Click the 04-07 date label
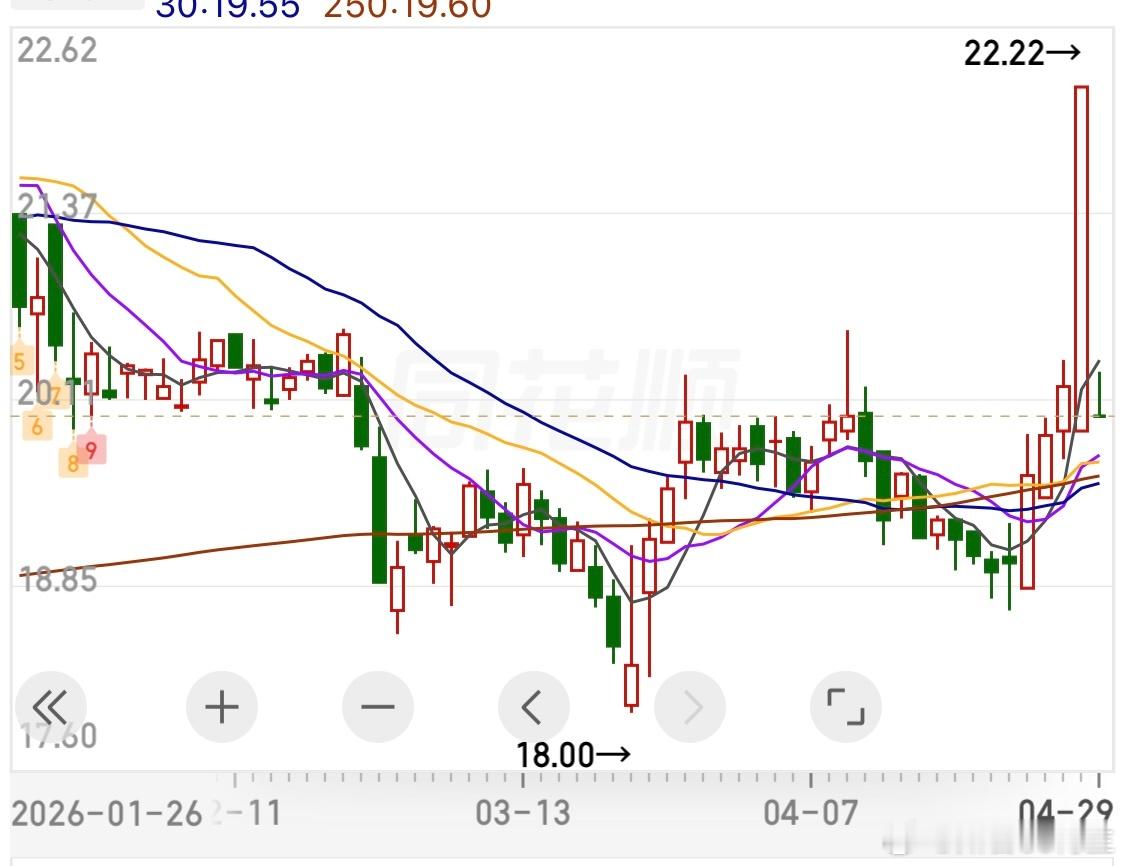This screenshot has width=1125, height=866. (x=811, y=814)
